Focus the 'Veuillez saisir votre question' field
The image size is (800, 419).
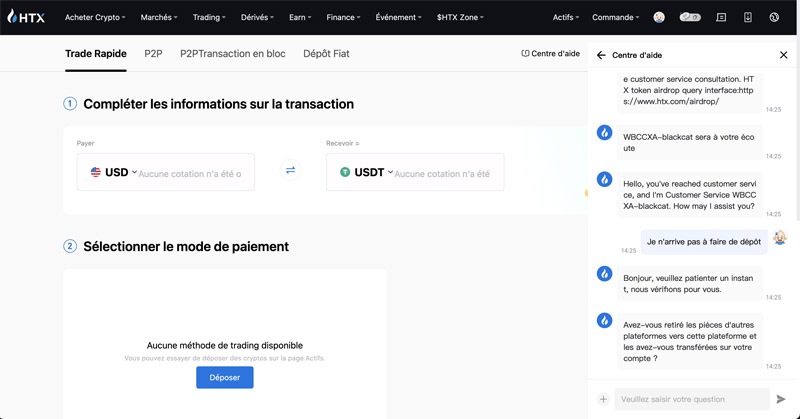pyautogui.click(x=692, y=399)
